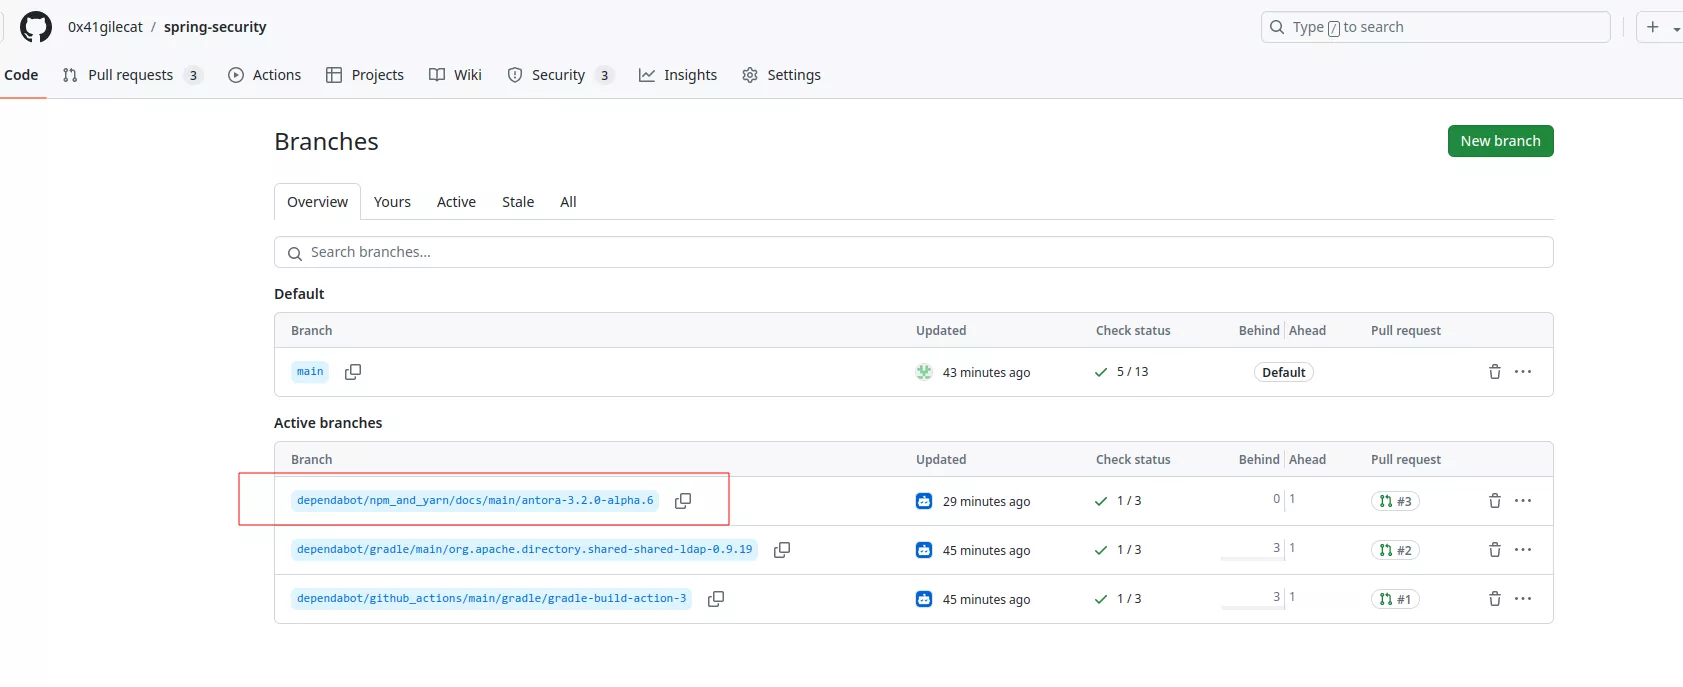Viewport: 1683px width, 687px height.
Task: Delete the gradle-build-action-3 branch
Action: click(x=1495, y=599)
